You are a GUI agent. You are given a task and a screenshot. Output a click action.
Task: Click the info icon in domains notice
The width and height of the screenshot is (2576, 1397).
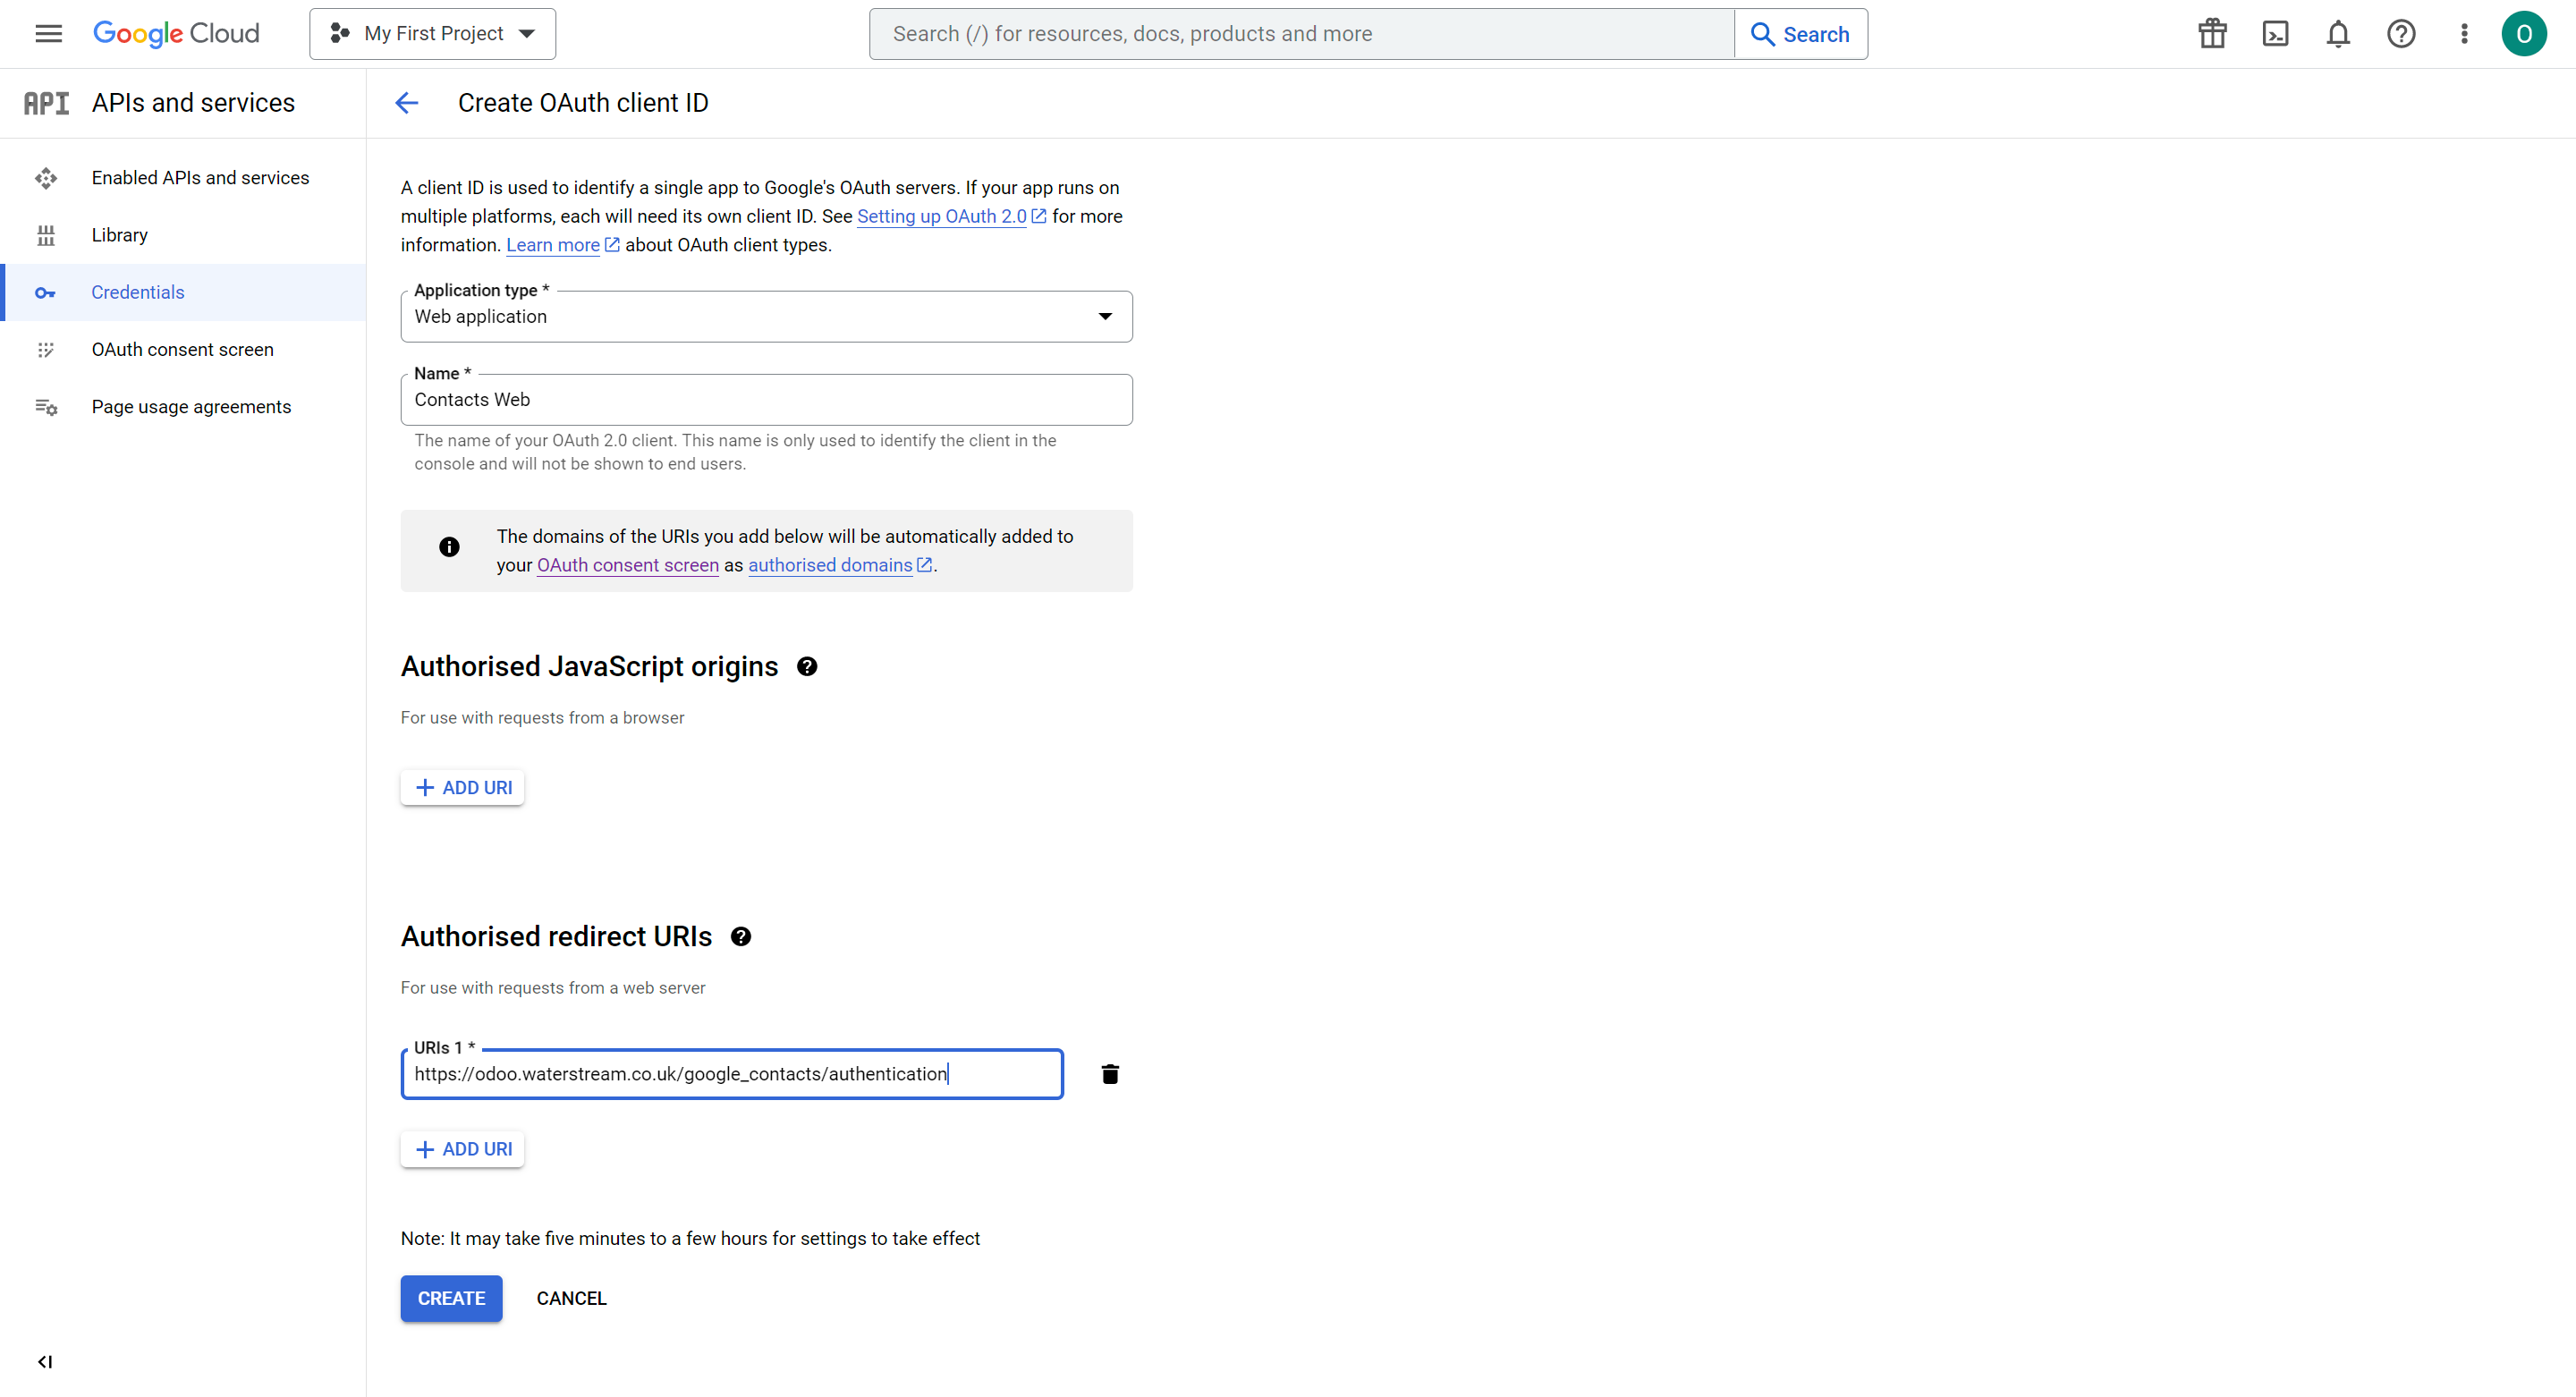click(449, 547)
